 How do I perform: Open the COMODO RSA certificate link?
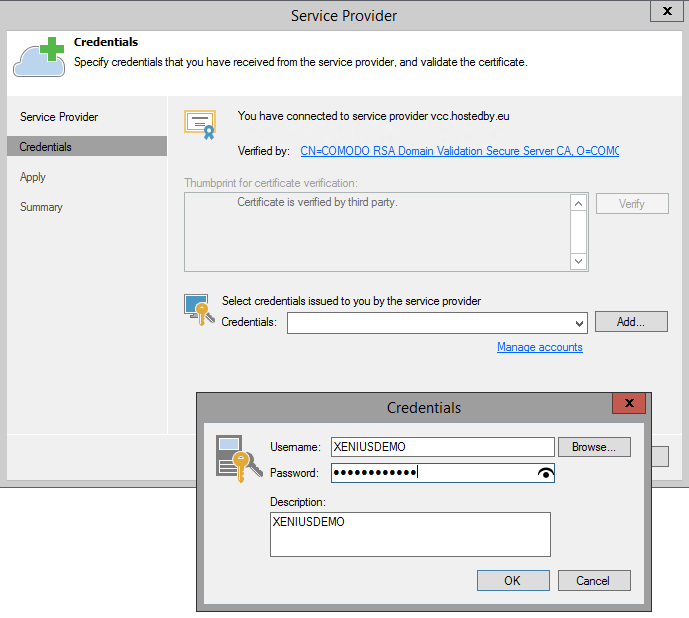click(x=460, y=151)
